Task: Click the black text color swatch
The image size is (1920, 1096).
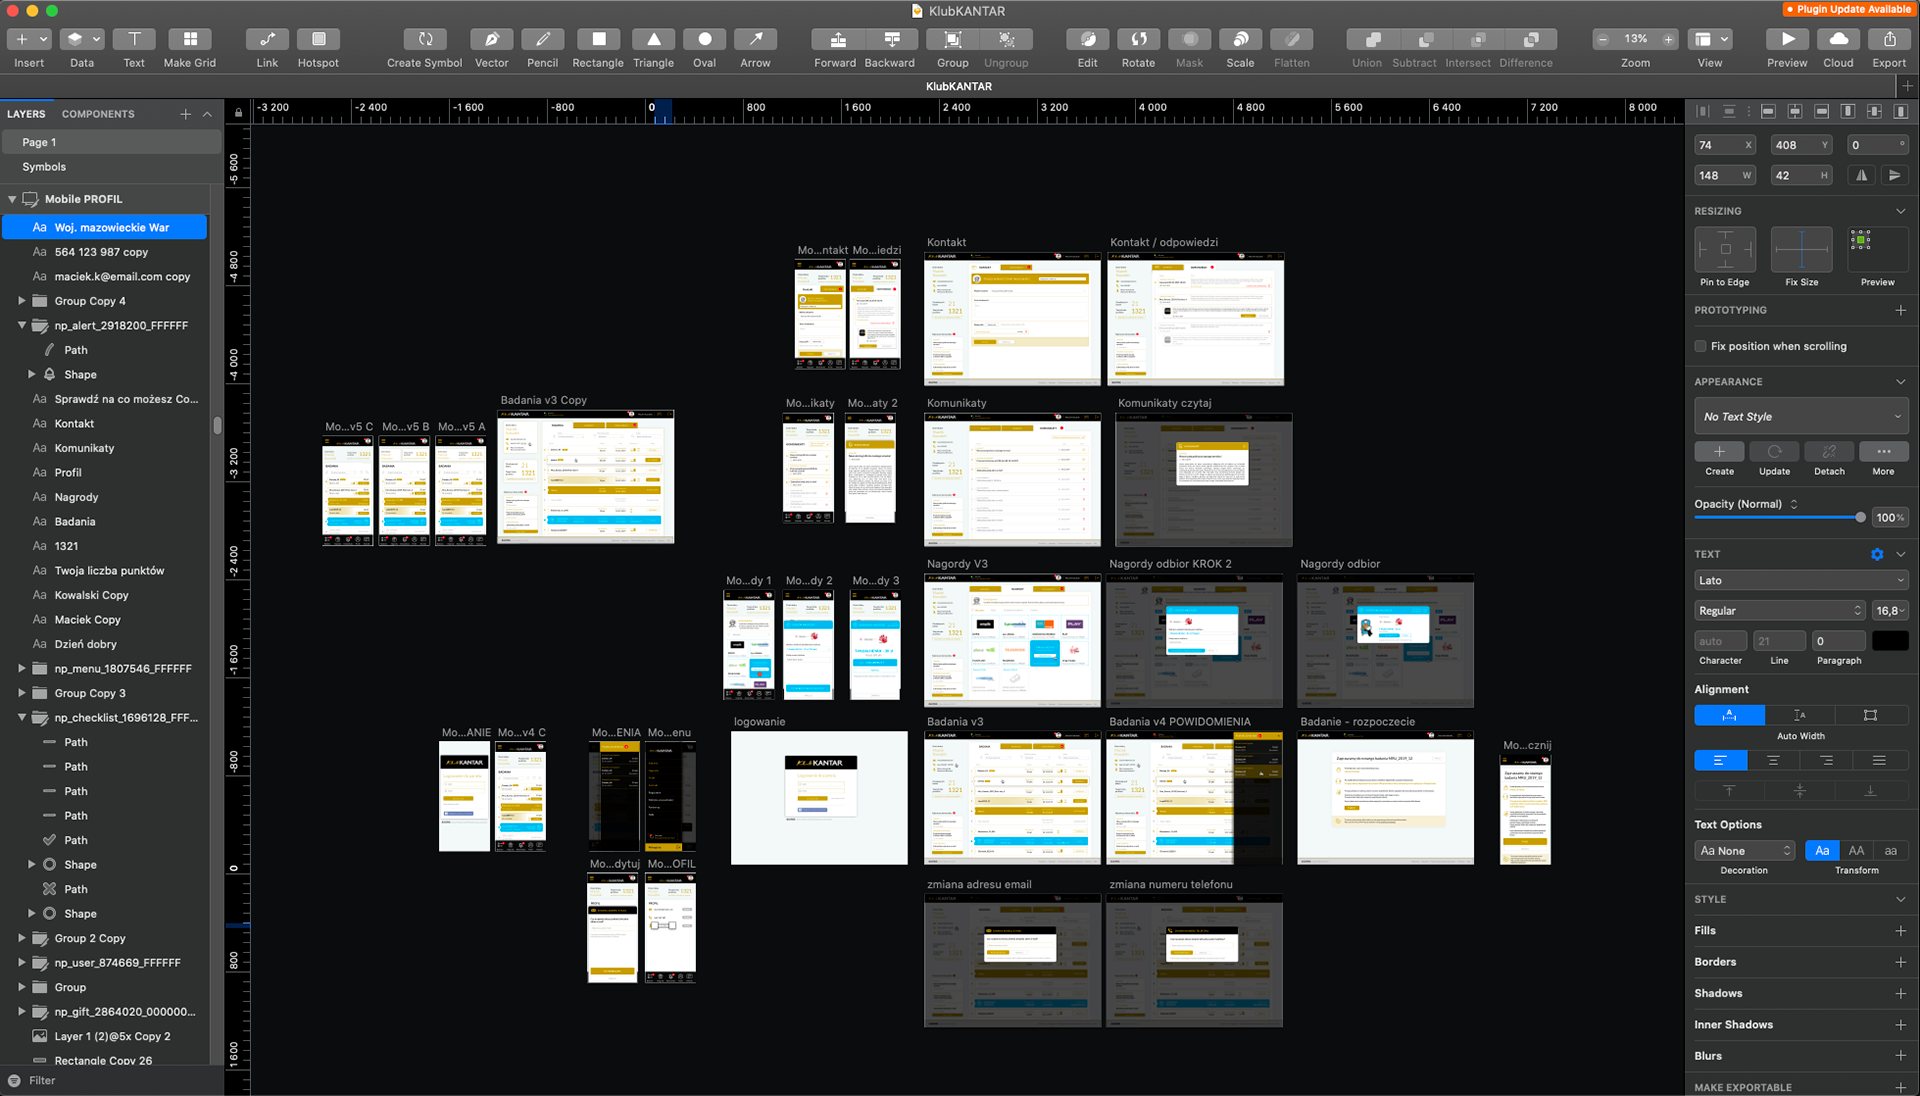Action: tap(1890, 641)
